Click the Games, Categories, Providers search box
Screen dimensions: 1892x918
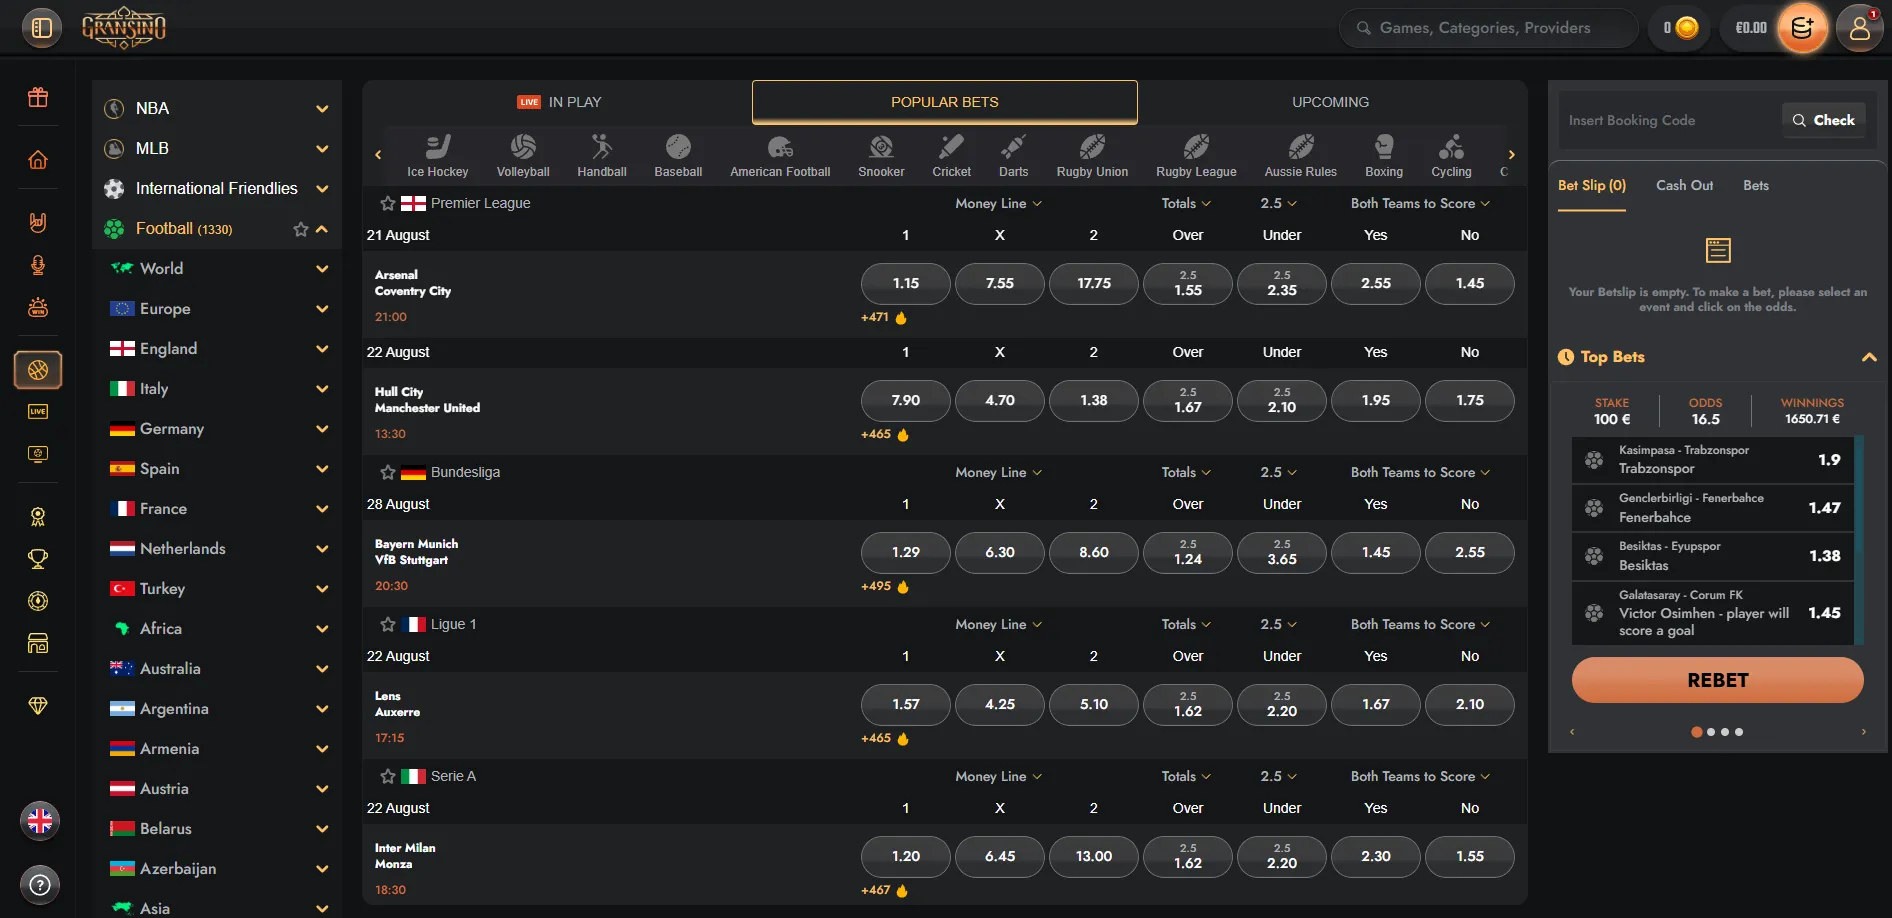1488,28
